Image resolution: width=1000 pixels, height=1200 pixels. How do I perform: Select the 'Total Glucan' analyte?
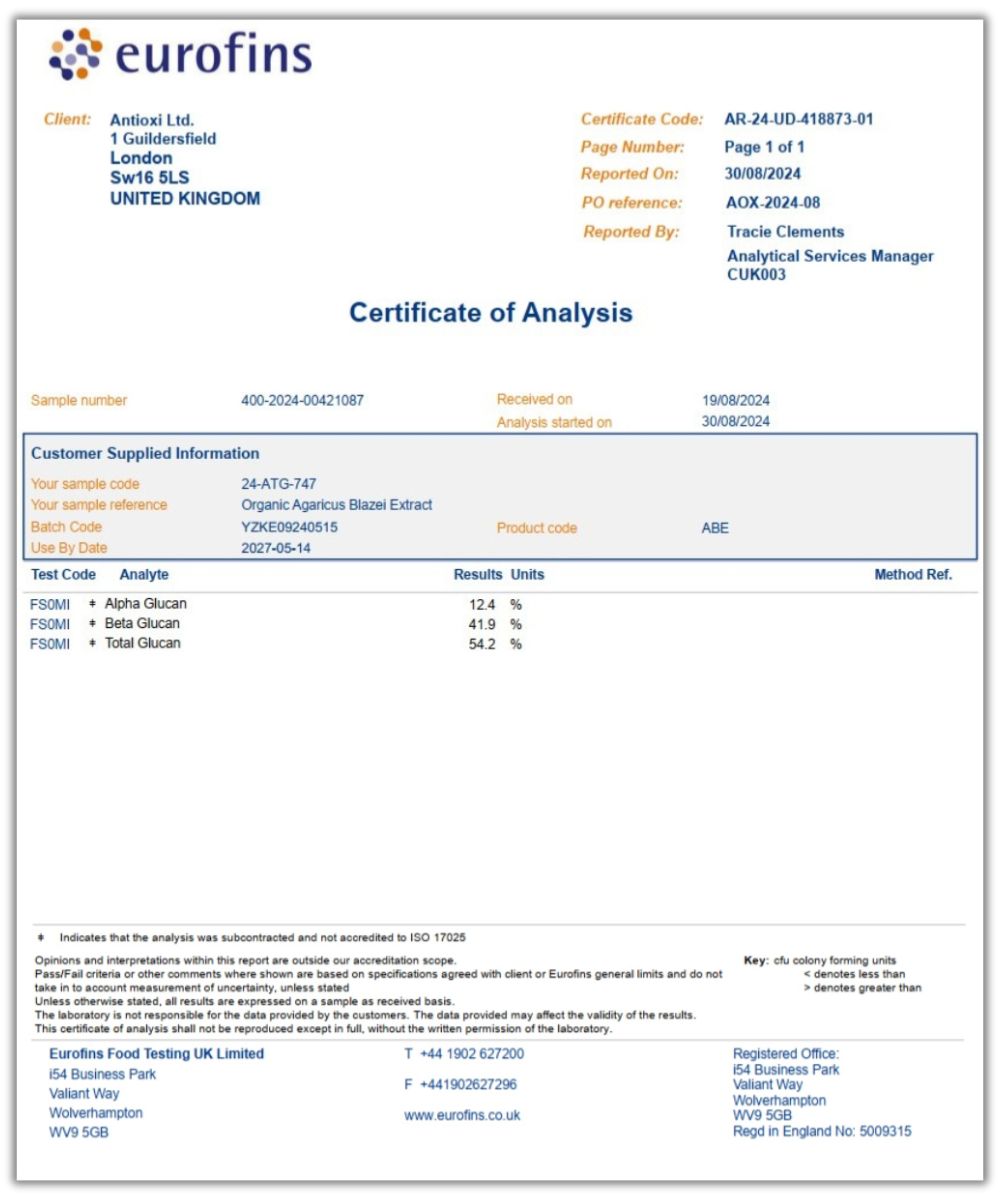pos(143,644)
